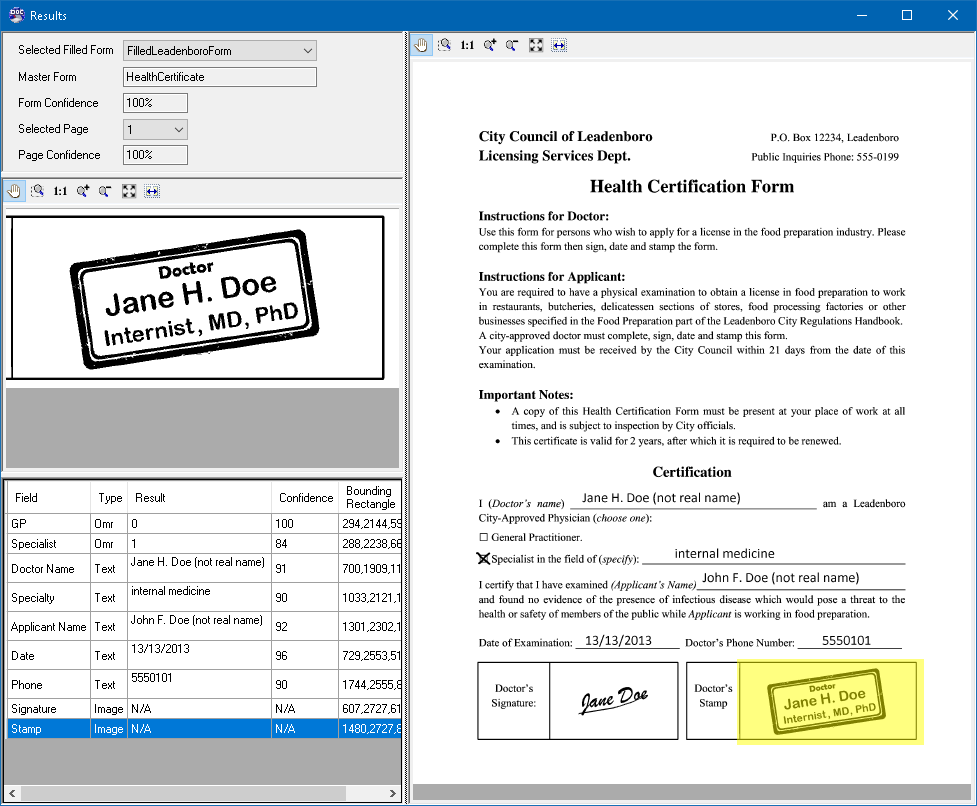This screenshot has height=806, width=977.
Task: Set document viewer to 1:1 actual size
Action: click(x=467, y=45)
